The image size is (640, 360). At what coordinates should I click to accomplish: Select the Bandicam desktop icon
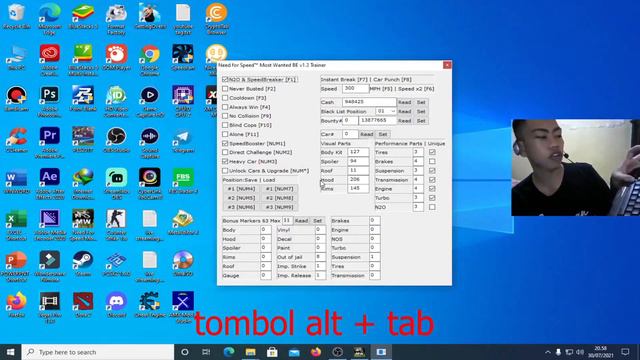(16, 98)
